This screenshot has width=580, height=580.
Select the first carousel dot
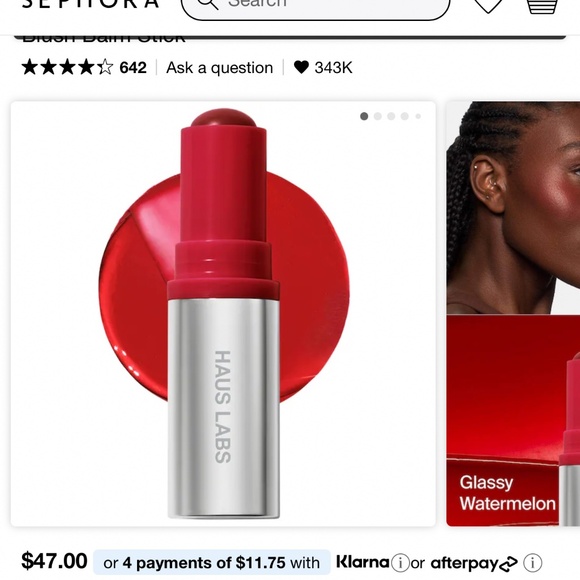click(x=364, y=116)
